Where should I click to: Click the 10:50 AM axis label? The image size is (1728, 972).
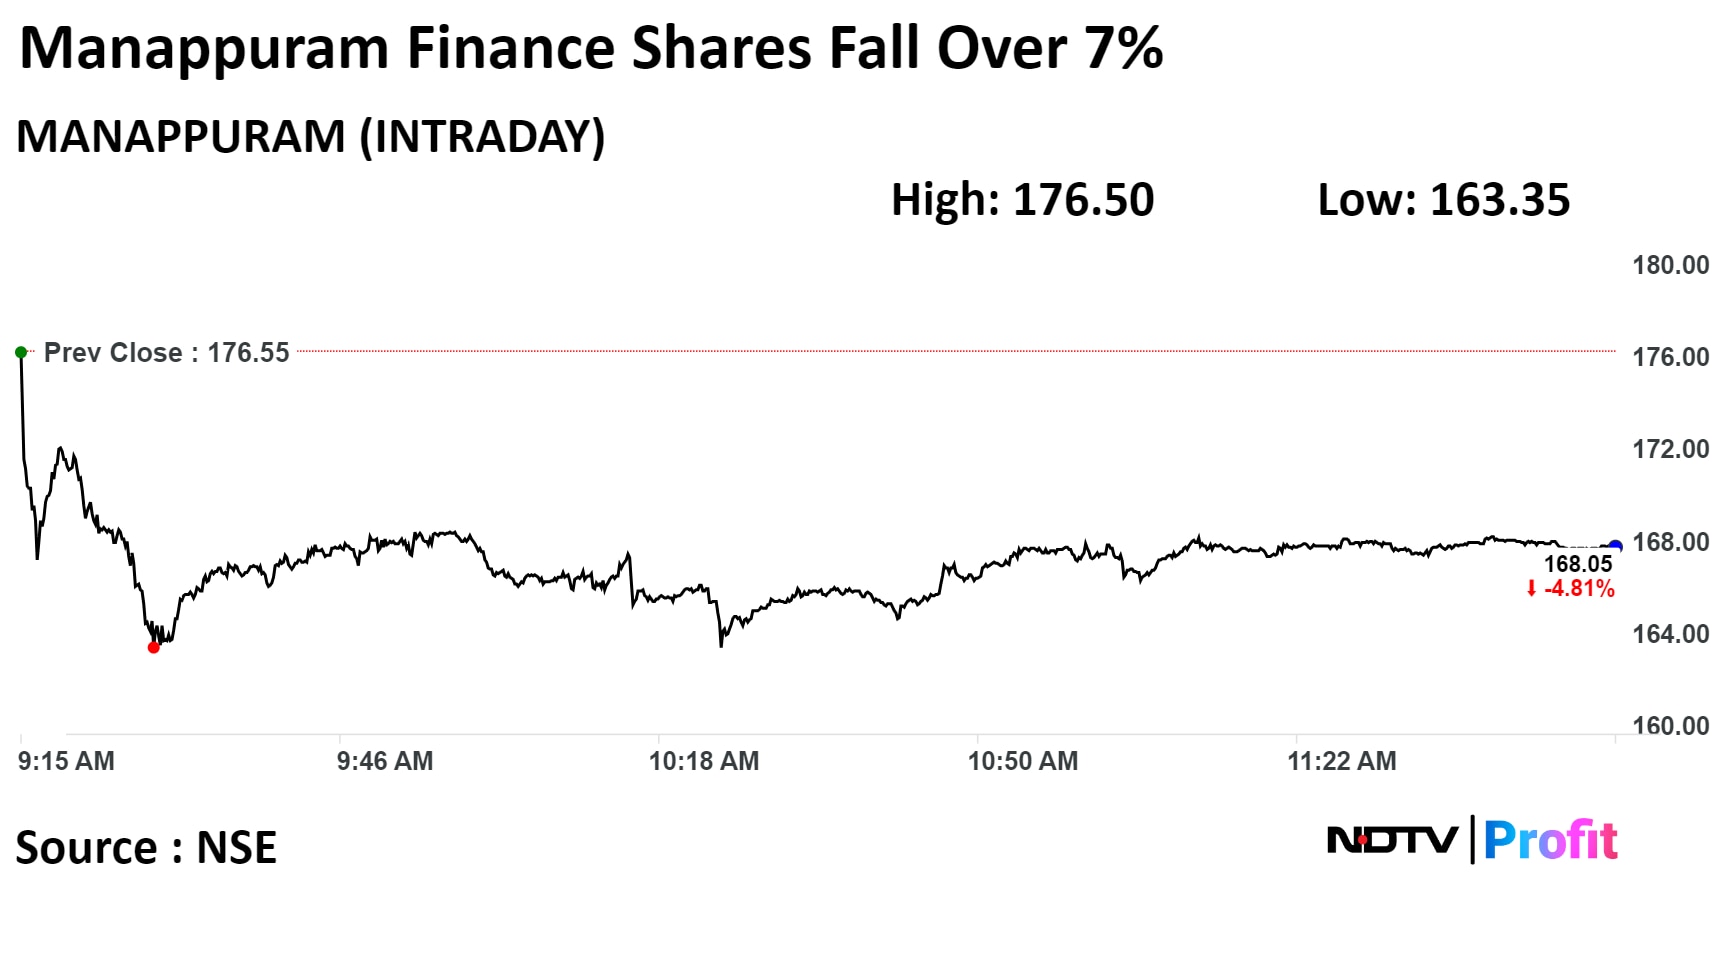click(1022, 761)
